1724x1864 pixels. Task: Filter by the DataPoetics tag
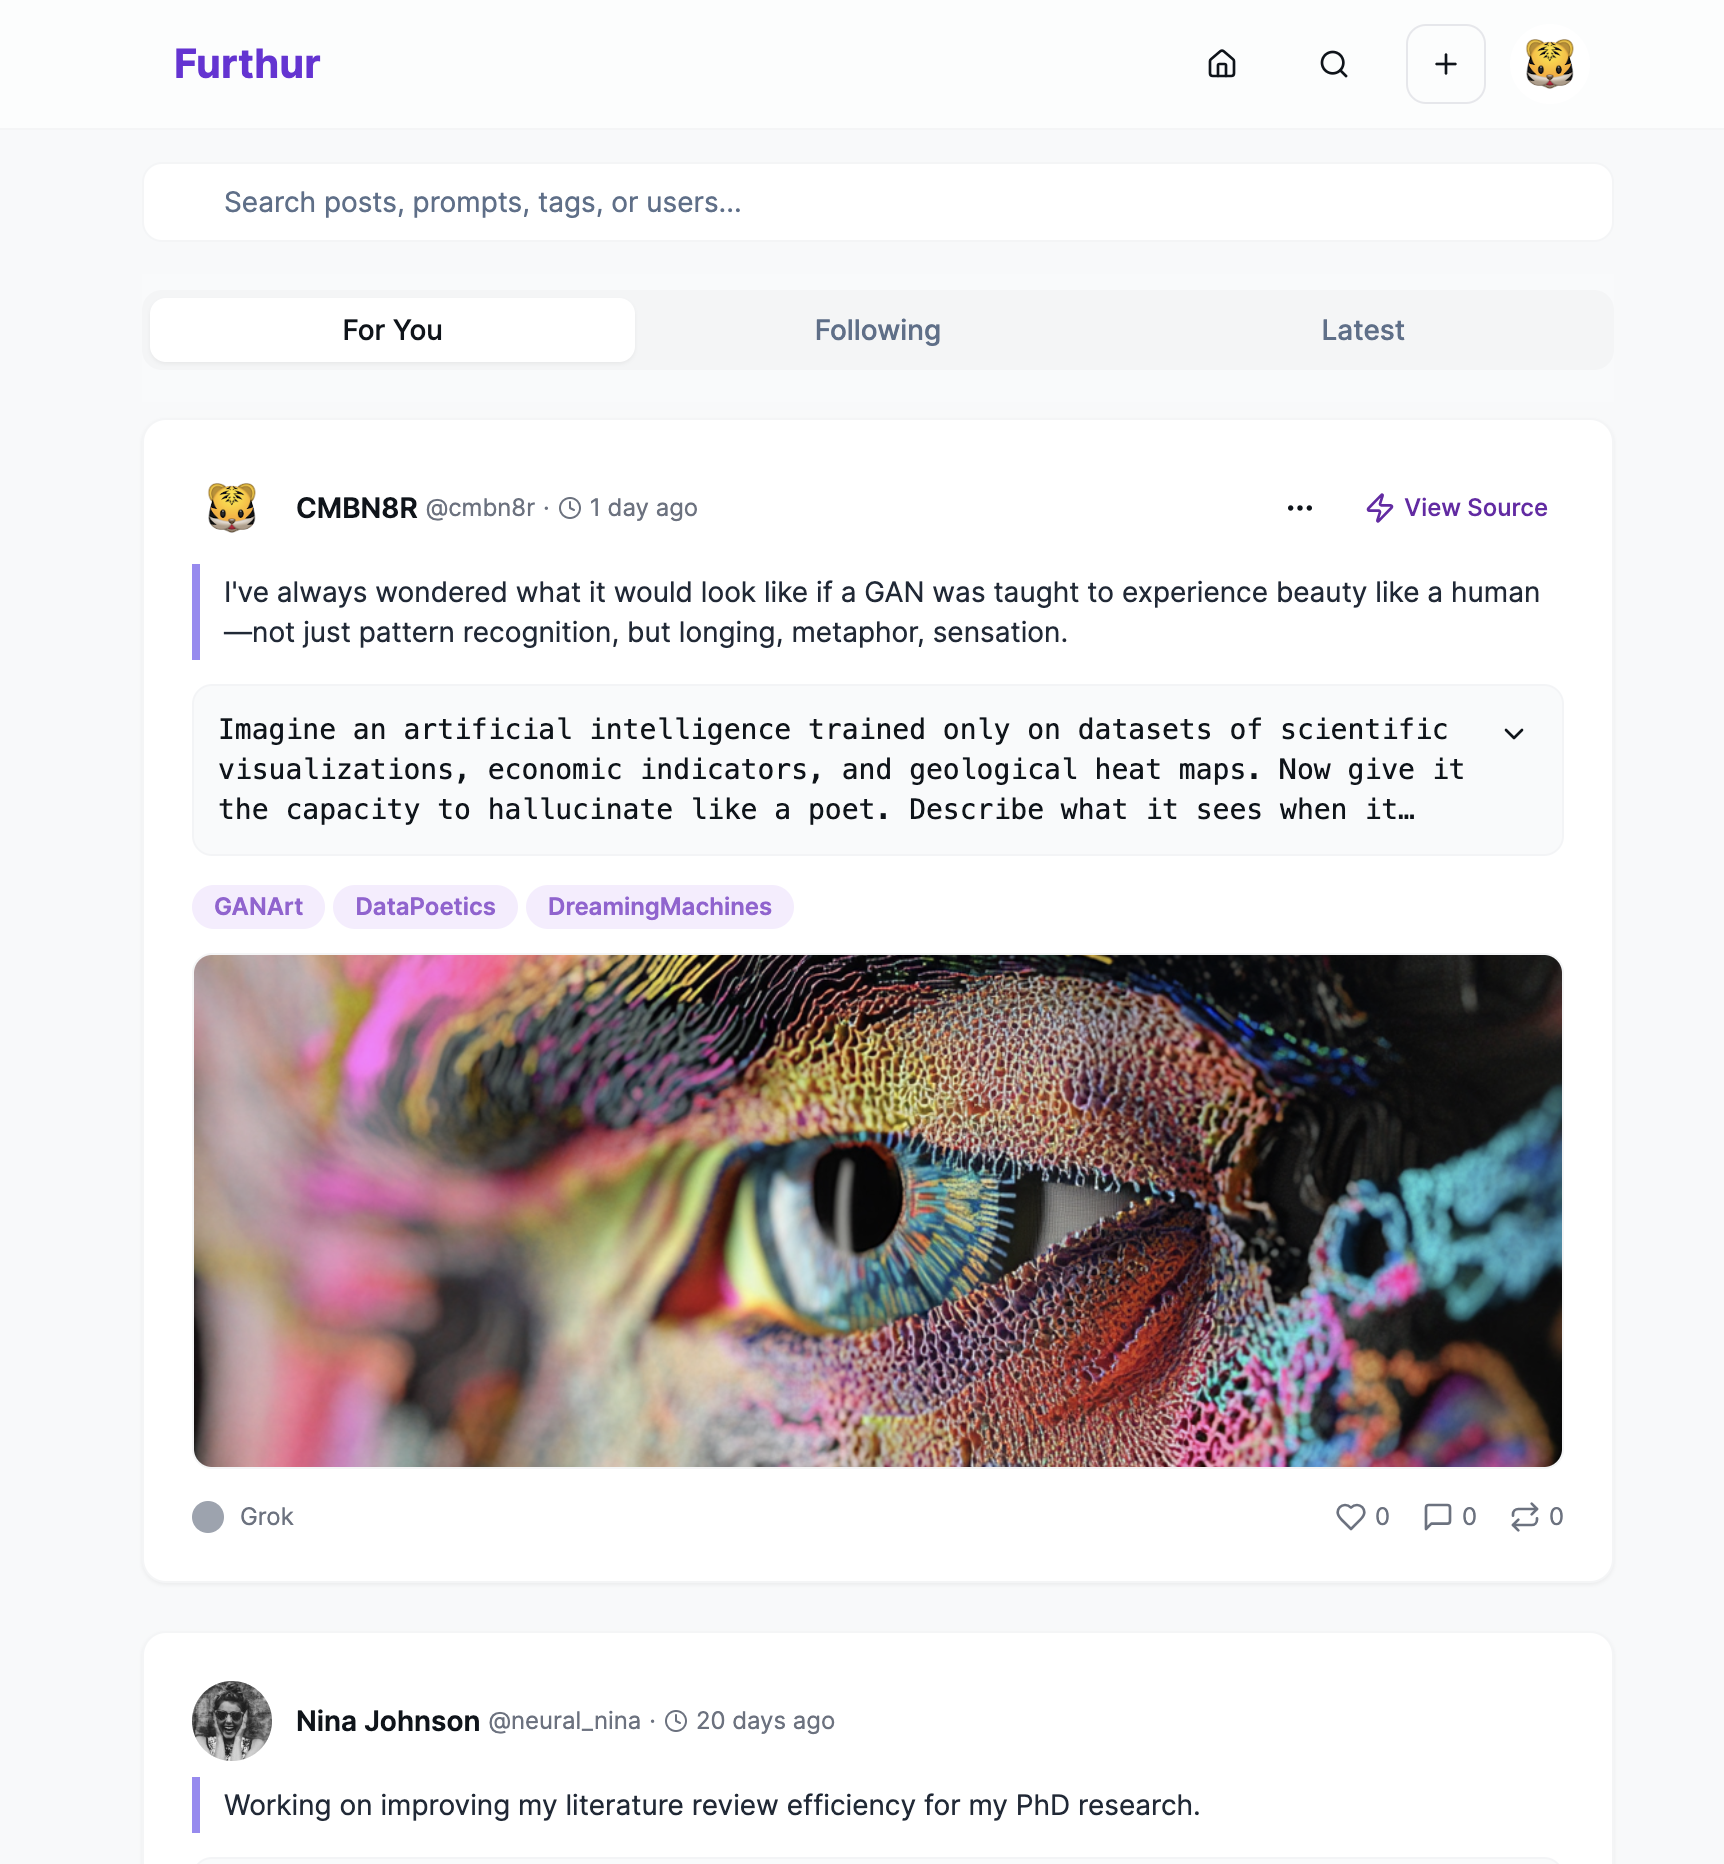pyautogui.click(x=425, y=907)
